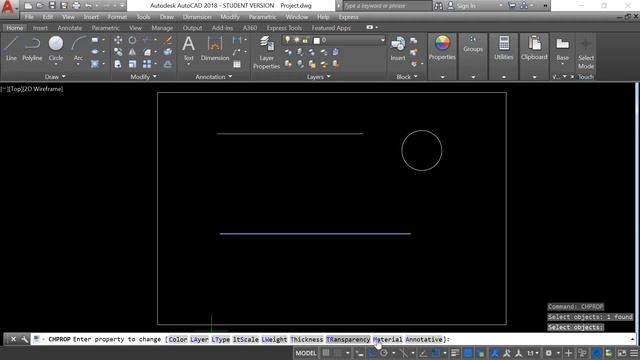Choose the LAyer option in command line
Screen dimensions: 640x360
(199, 339)
